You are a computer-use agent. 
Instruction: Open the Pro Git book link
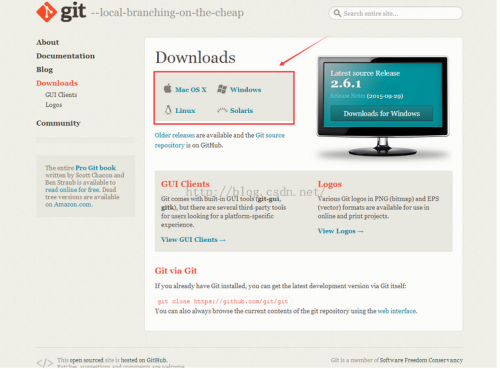(95, 168)
